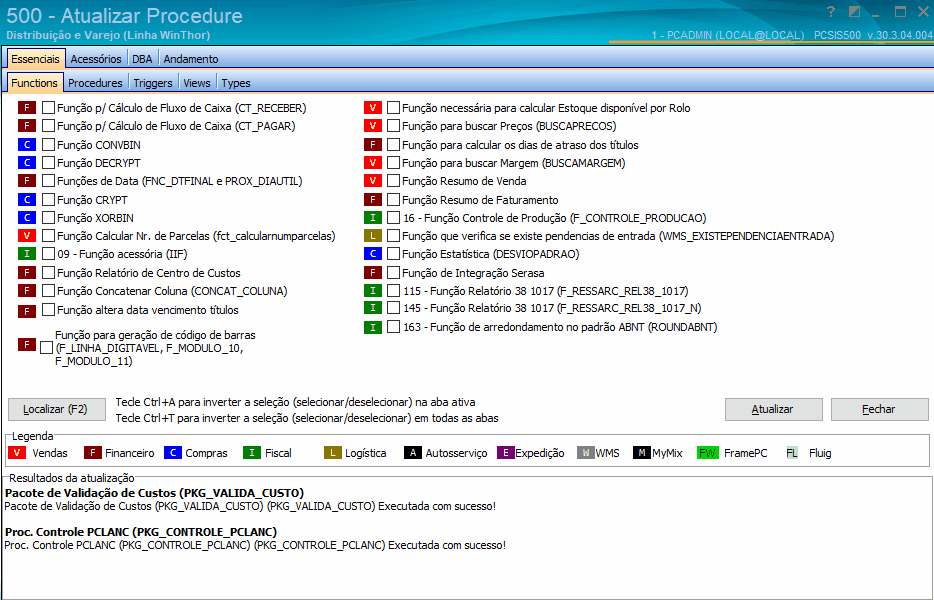
Task: Click the Vendas V legend icon
Action: pos(17,453)
